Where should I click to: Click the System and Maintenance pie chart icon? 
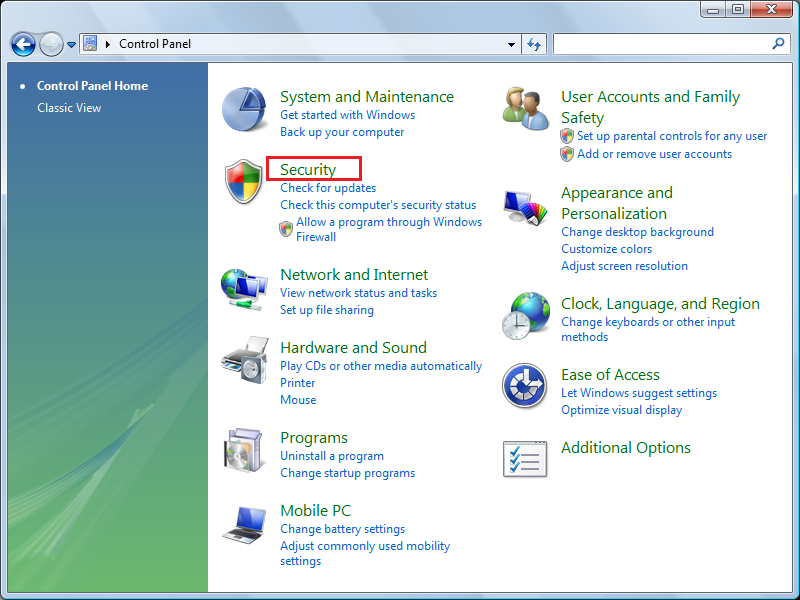coord(244,109)
